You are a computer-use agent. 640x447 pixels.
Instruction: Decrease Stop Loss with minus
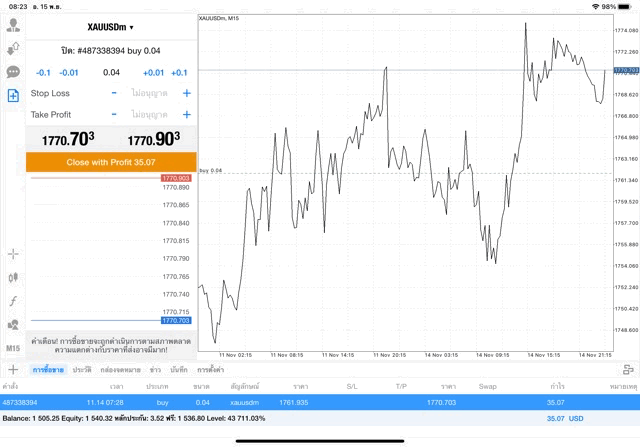[x=114, y=93]
